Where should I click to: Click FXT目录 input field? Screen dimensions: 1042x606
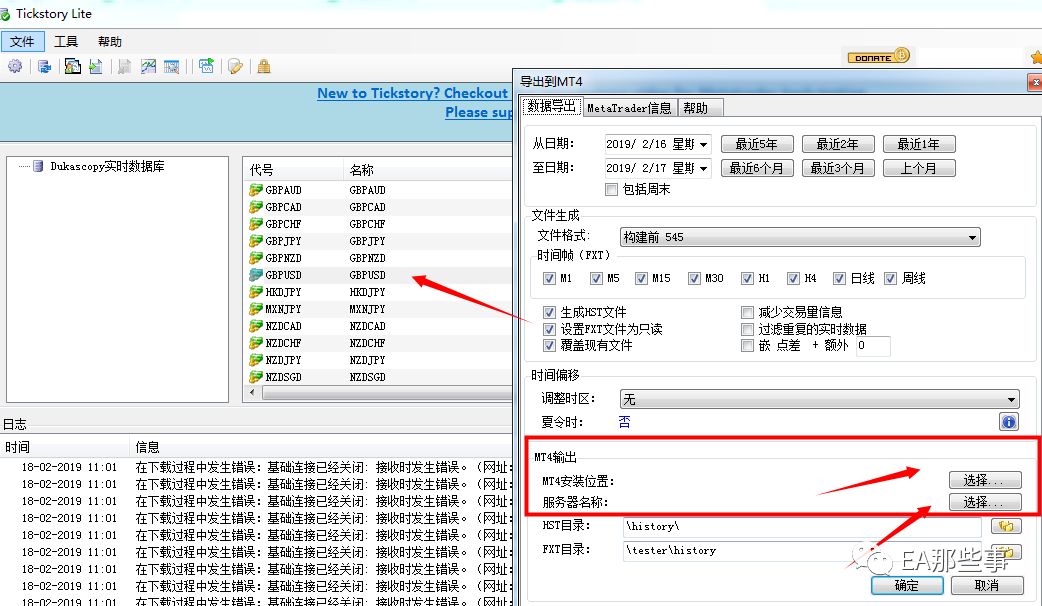(802, 551)
